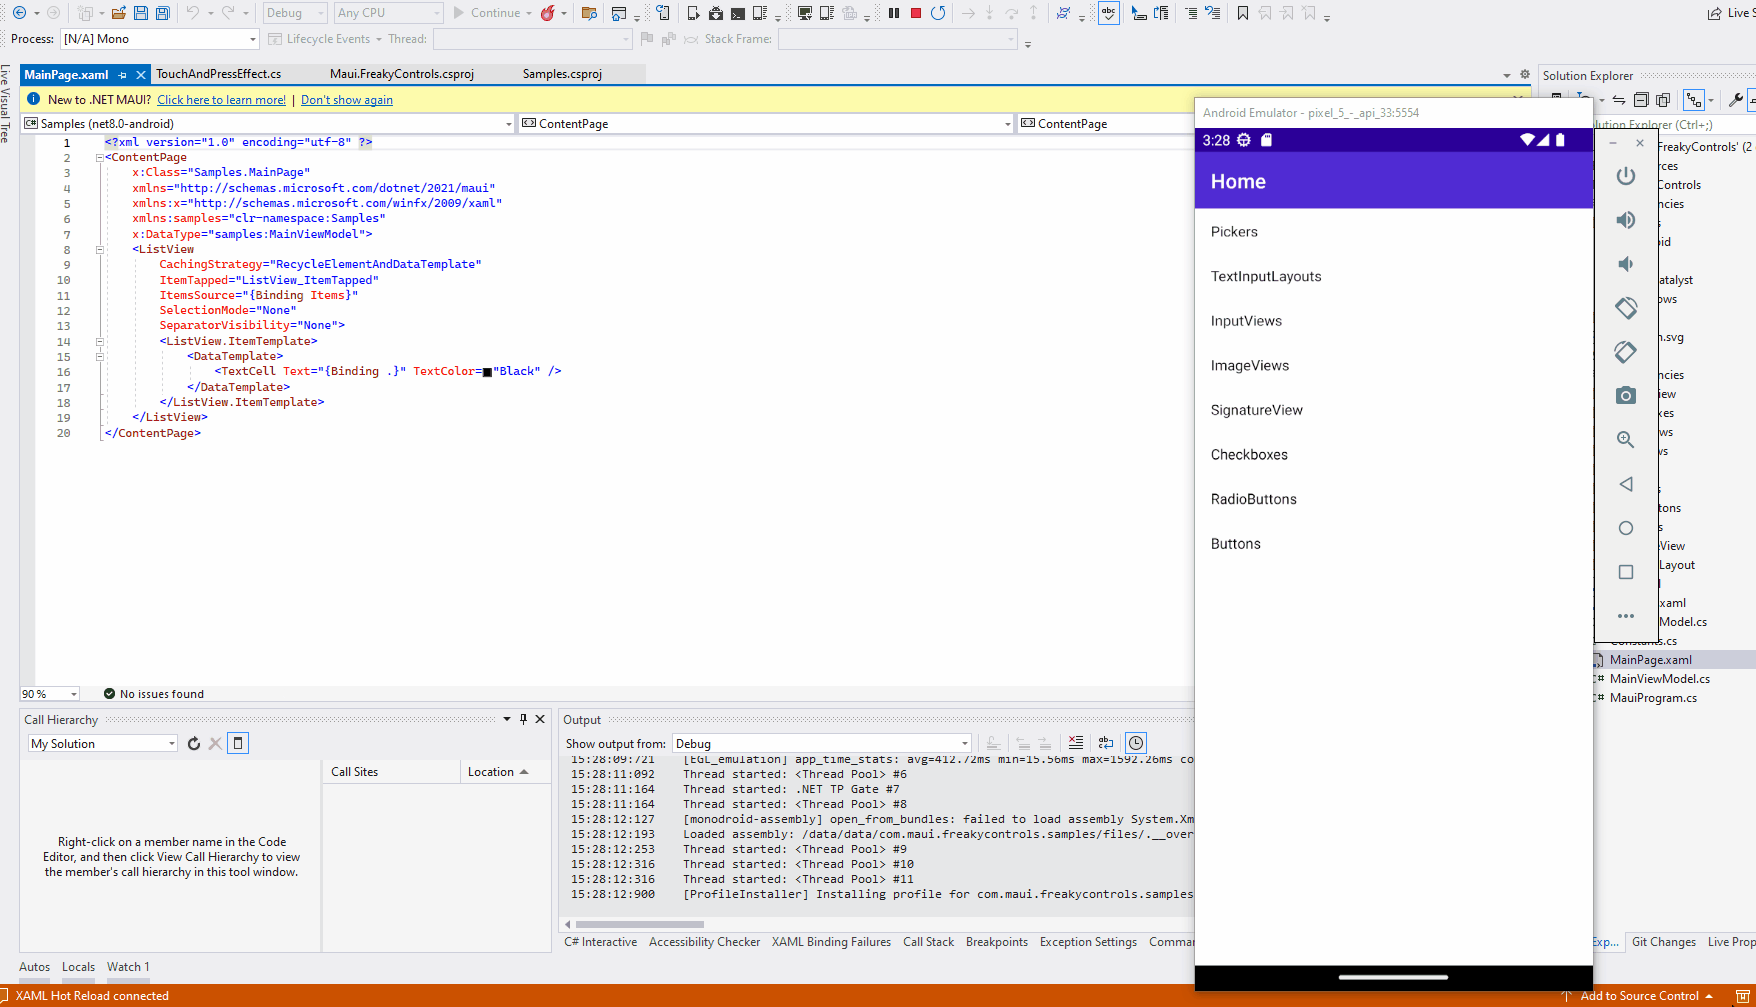
Task: Switch to TouchAndPressEffect.cs tab
Action: coord(222,73)
